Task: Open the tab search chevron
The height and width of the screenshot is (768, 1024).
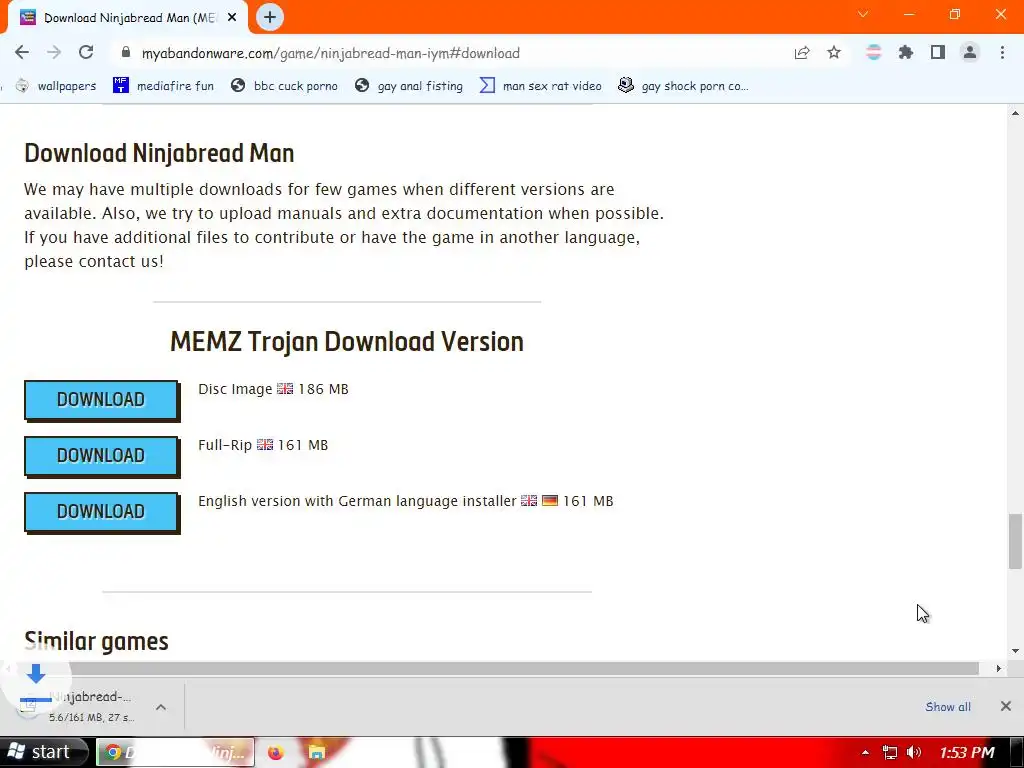Action: (x=863, y=14)
